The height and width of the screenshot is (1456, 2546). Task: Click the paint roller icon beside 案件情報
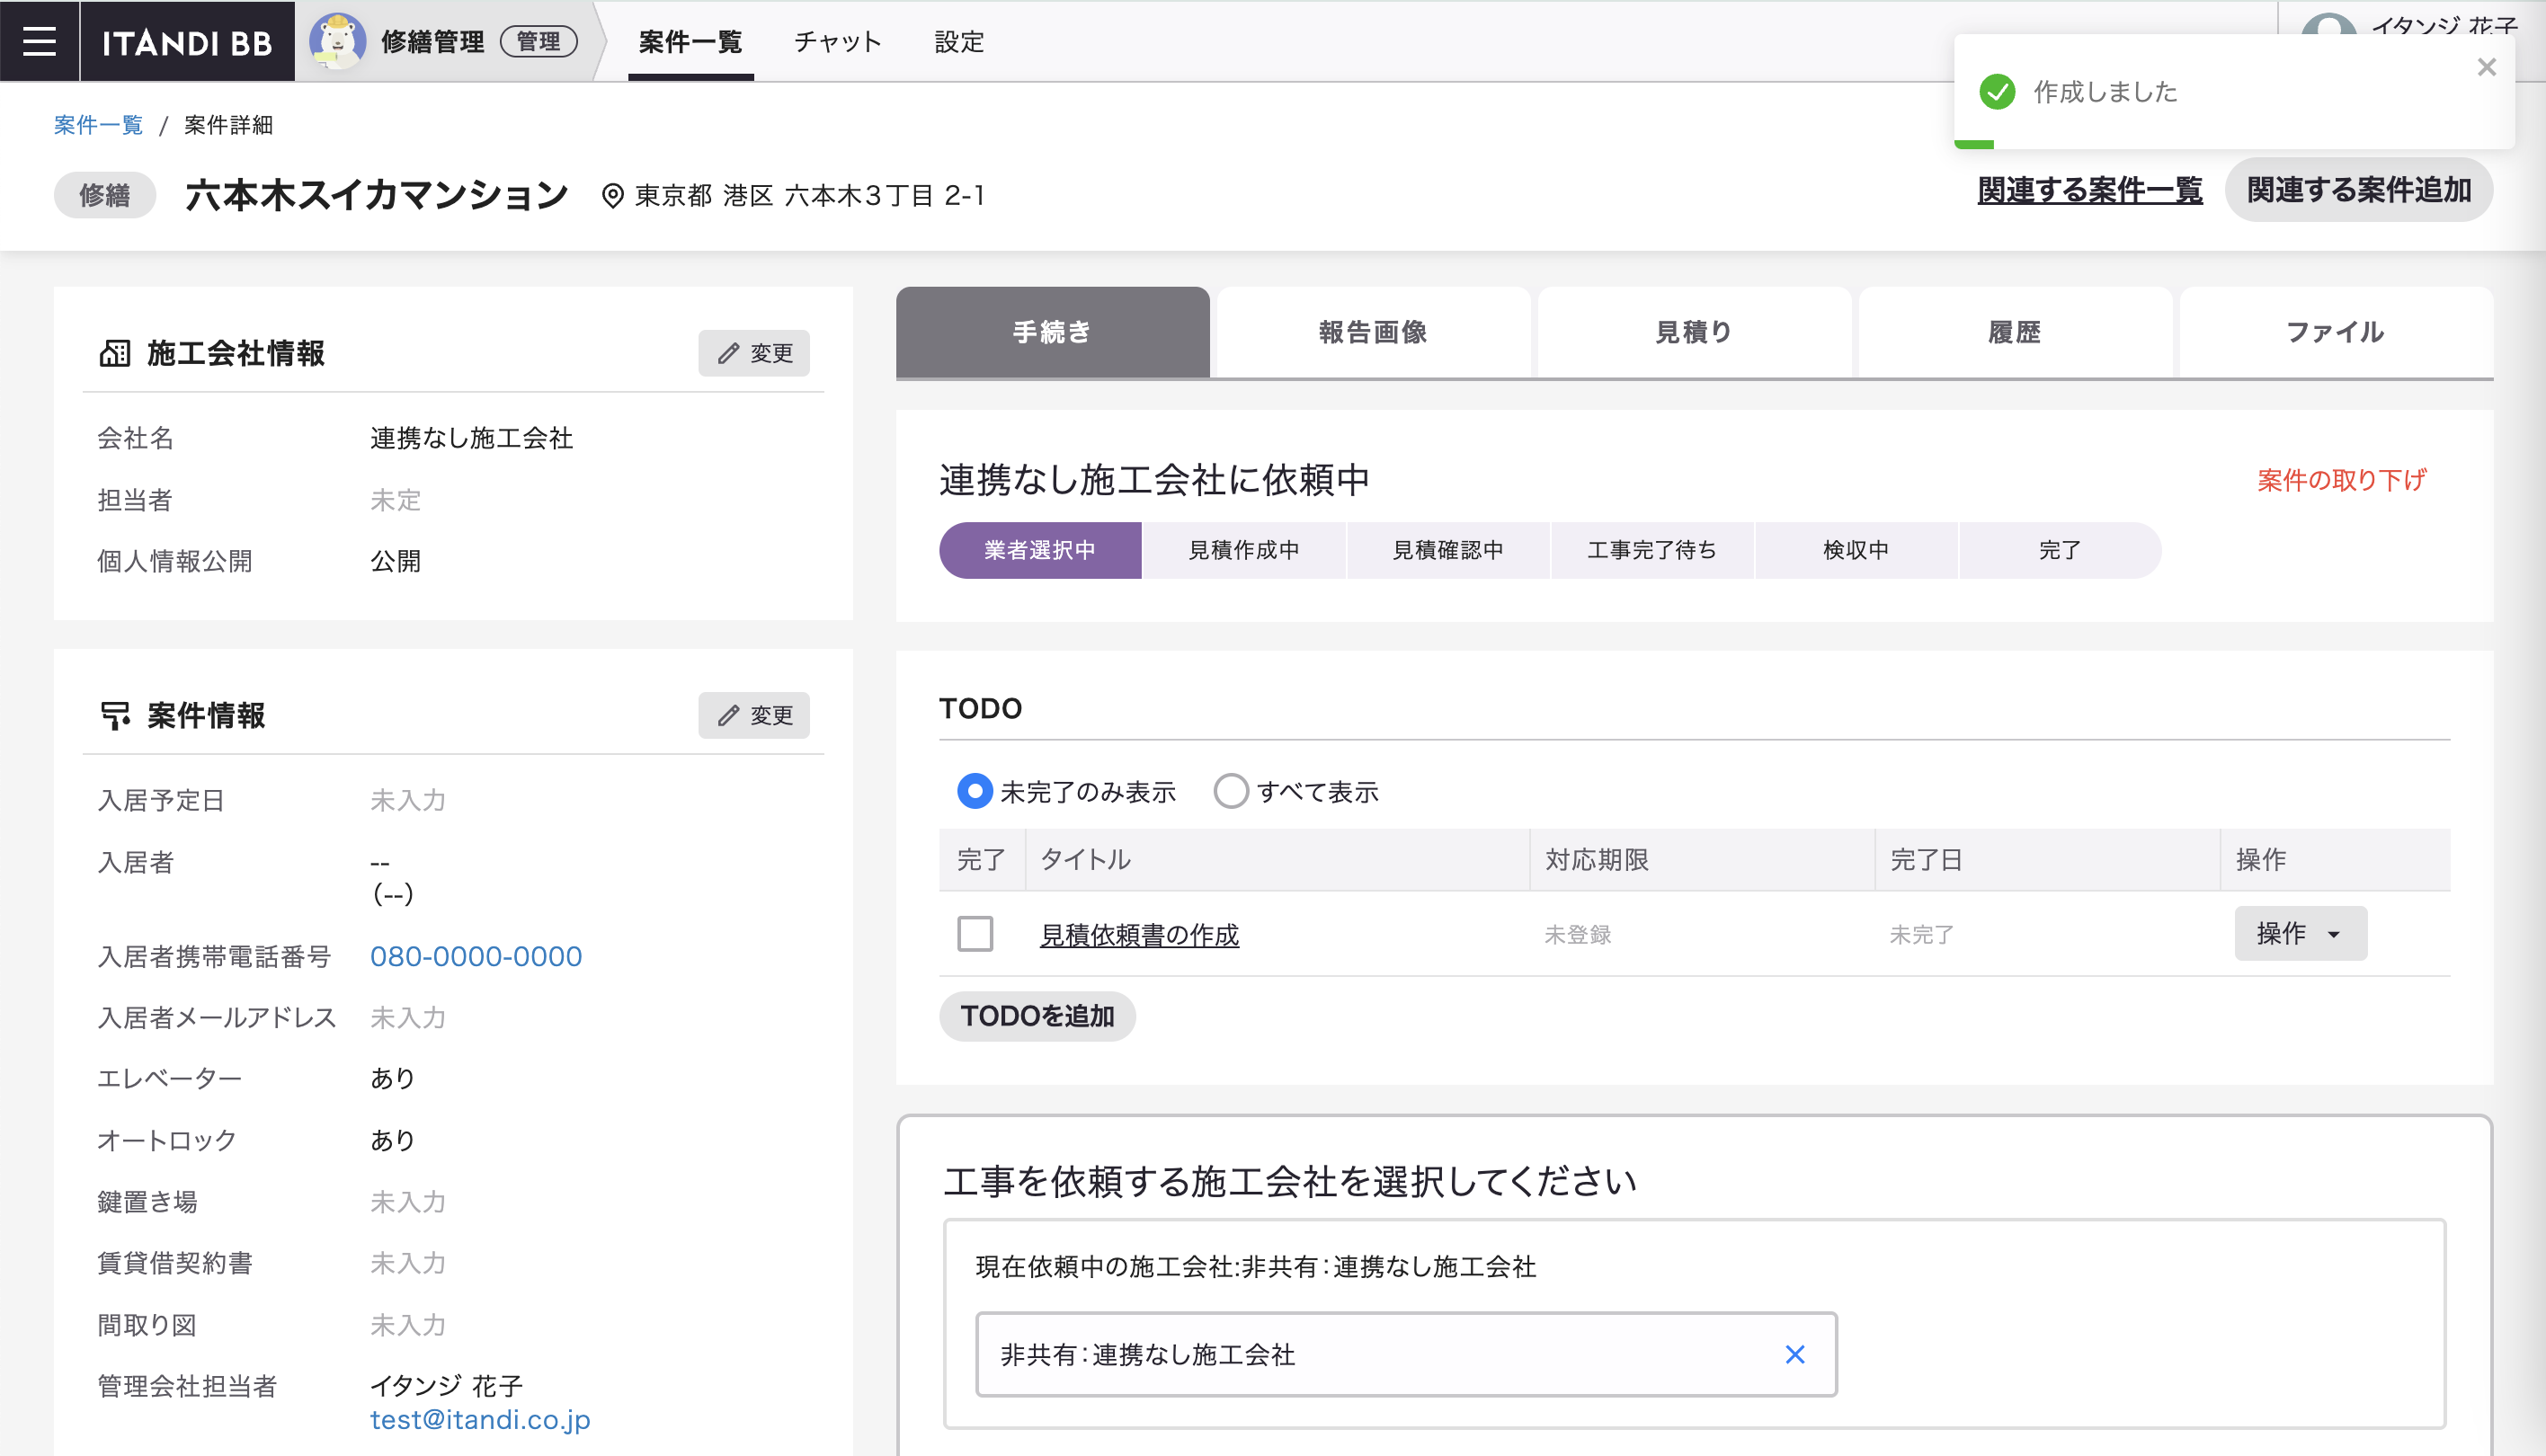coord(115,715)
